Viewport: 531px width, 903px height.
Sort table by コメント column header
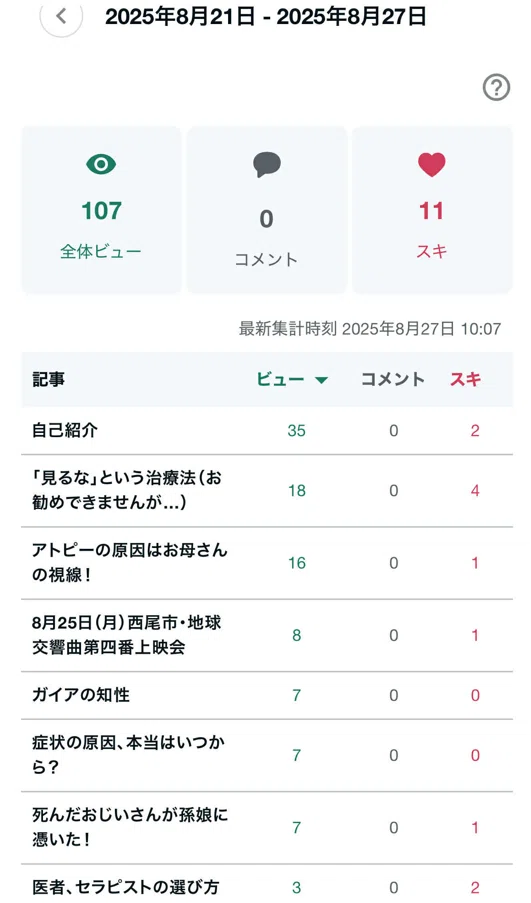tap(393, 380)
